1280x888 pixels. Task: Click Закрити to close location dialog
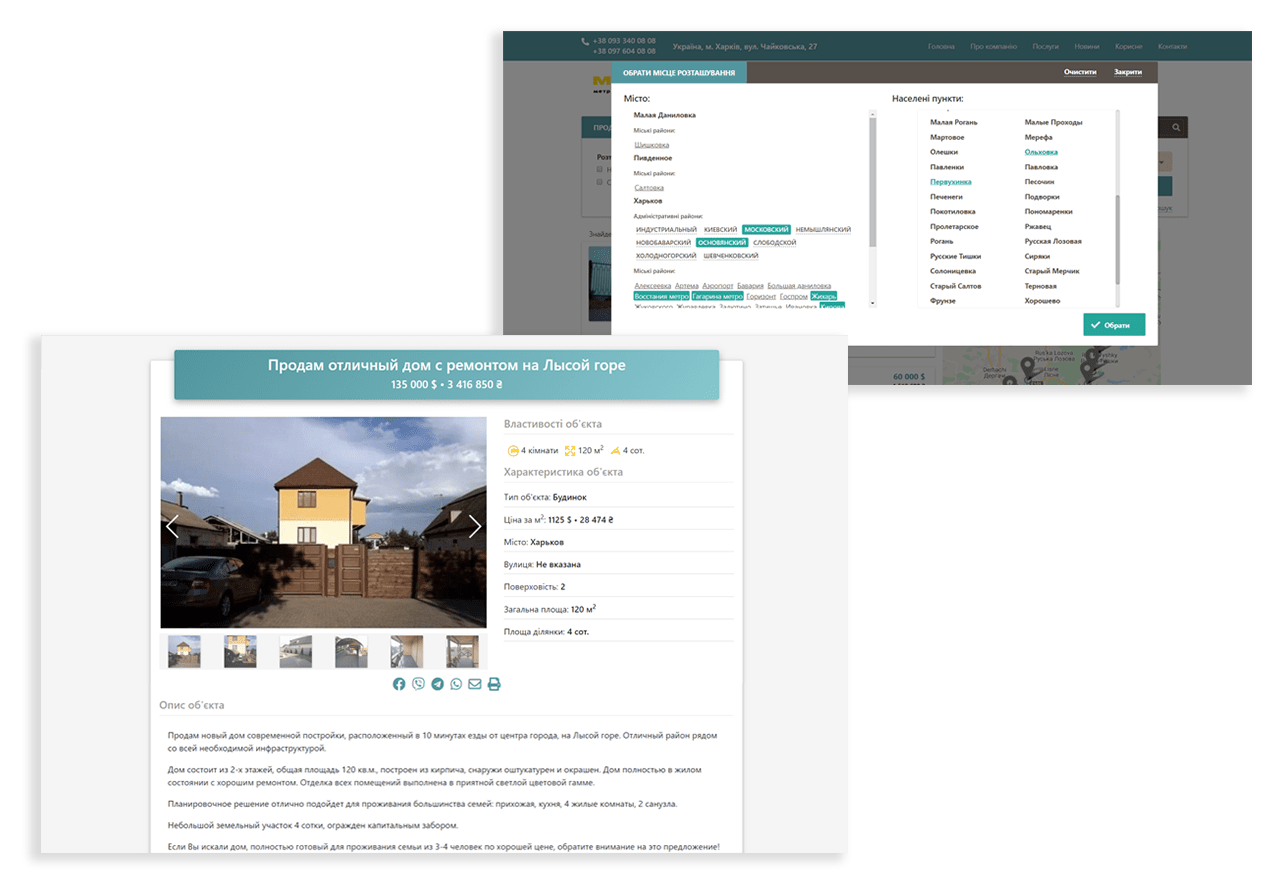click(x=1128, y=72)
